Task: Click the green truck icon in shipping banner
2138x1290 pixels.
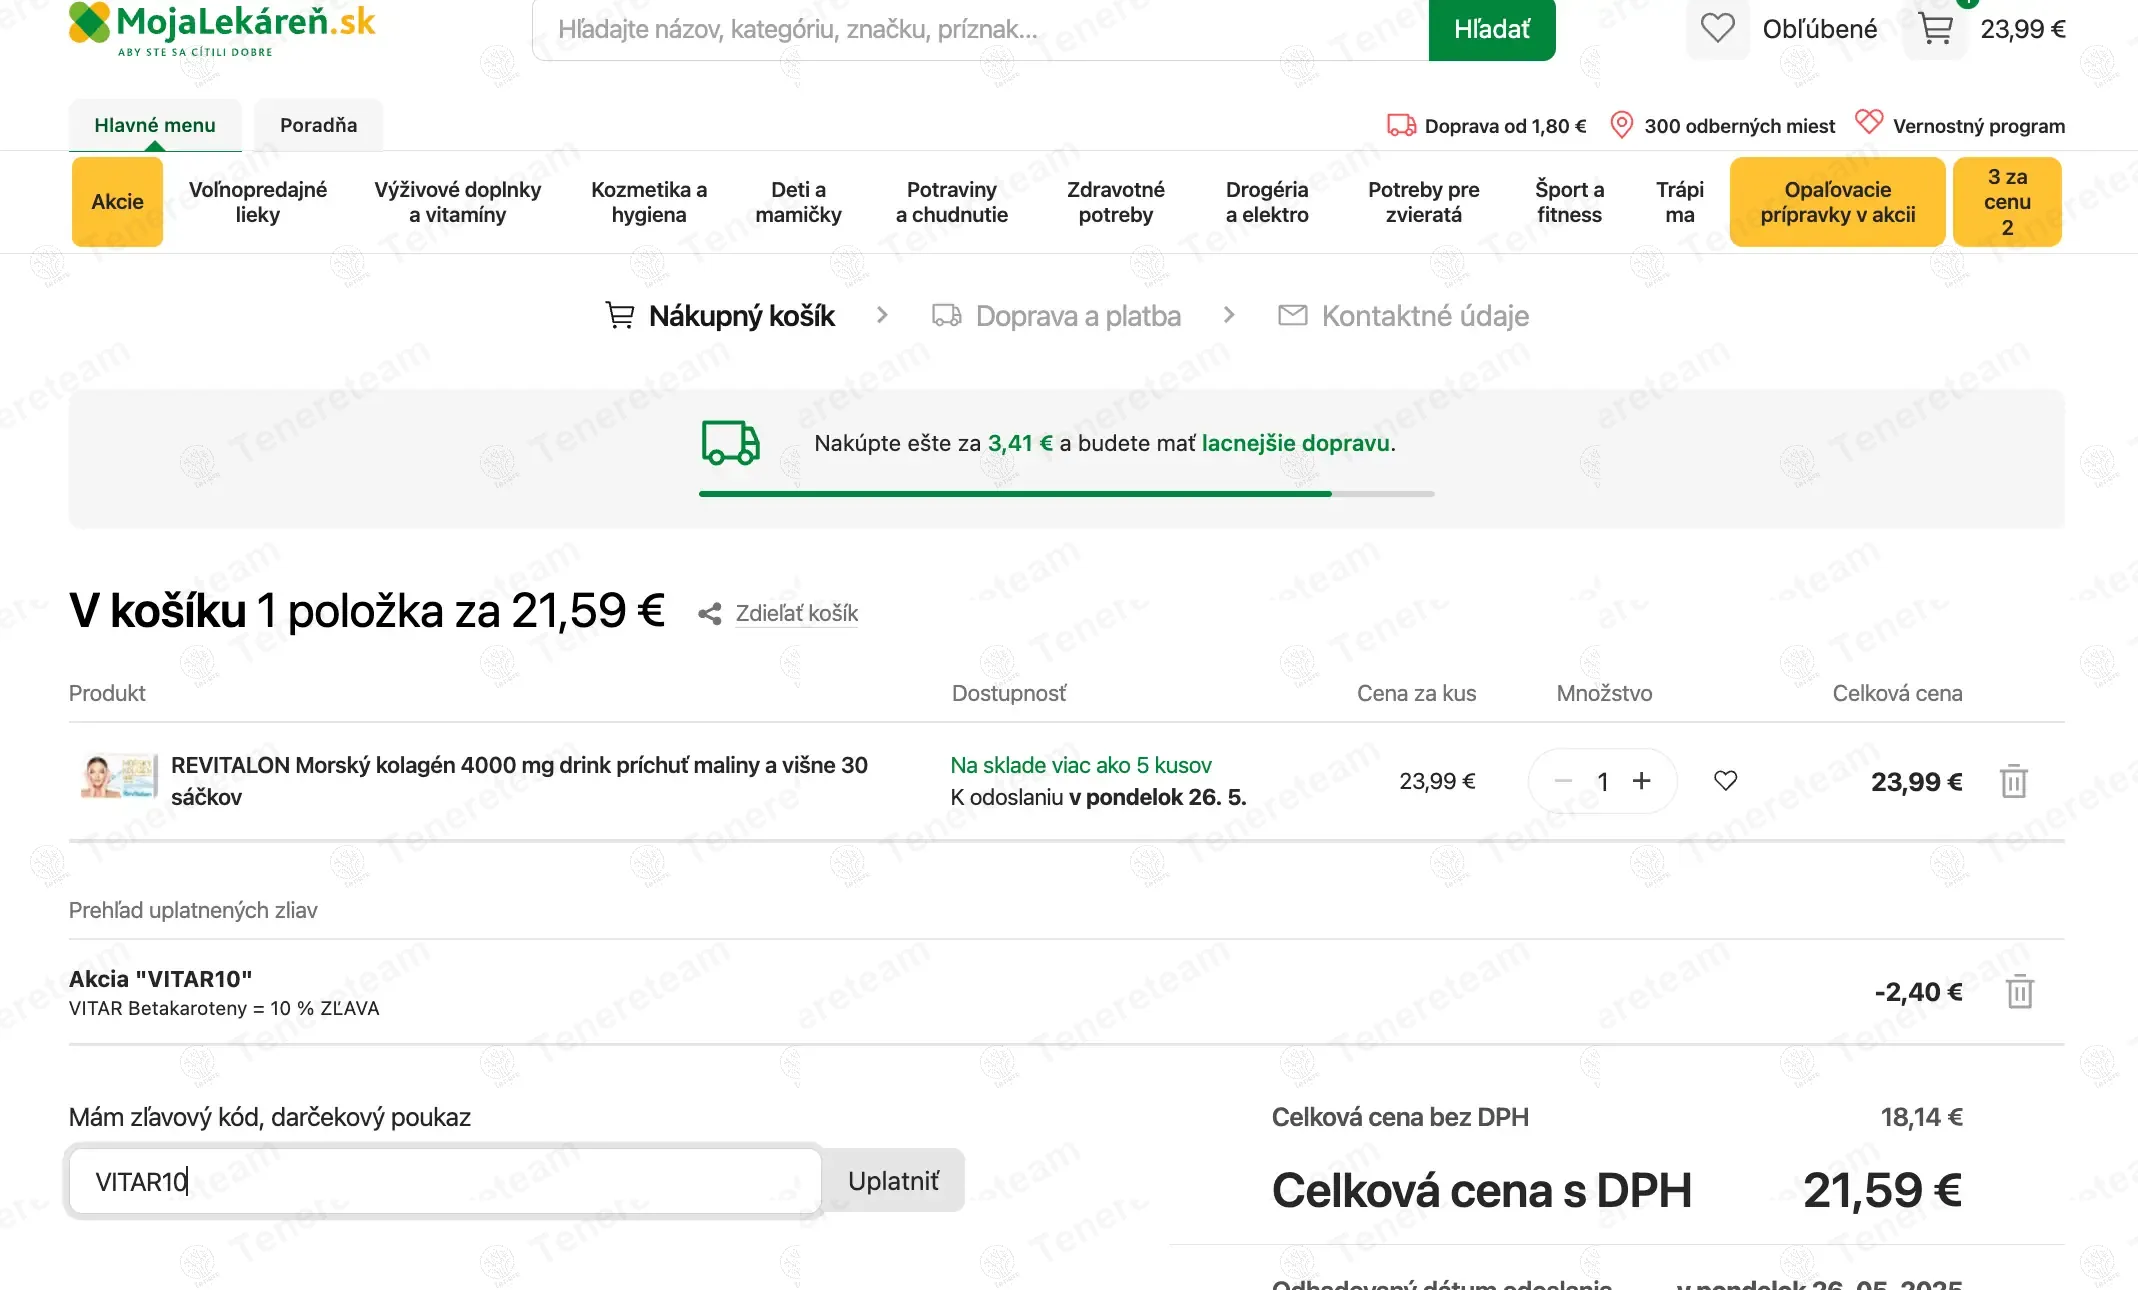Action: point(730,443)
